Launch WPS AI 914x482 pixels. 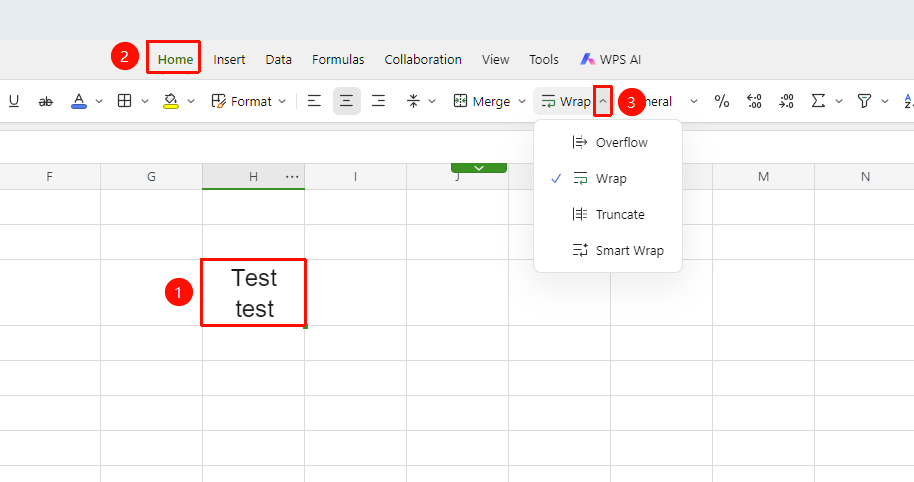coord(610,59)
